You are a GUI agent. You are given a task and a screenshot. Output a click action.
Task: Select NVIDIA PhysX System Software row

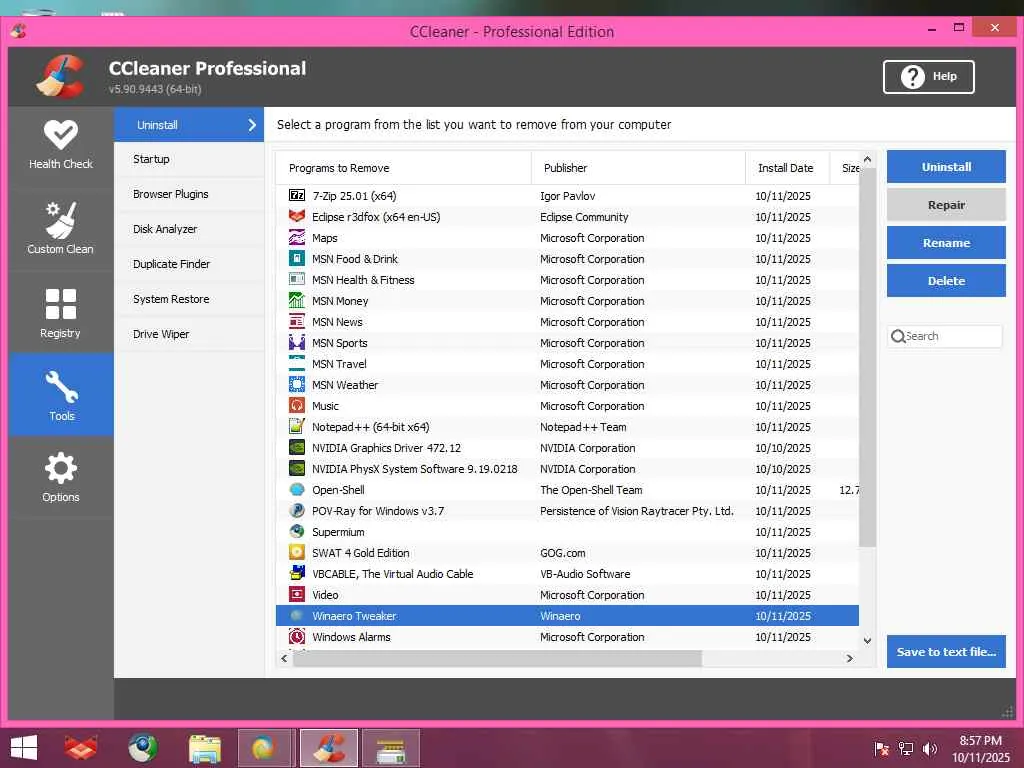567,468
